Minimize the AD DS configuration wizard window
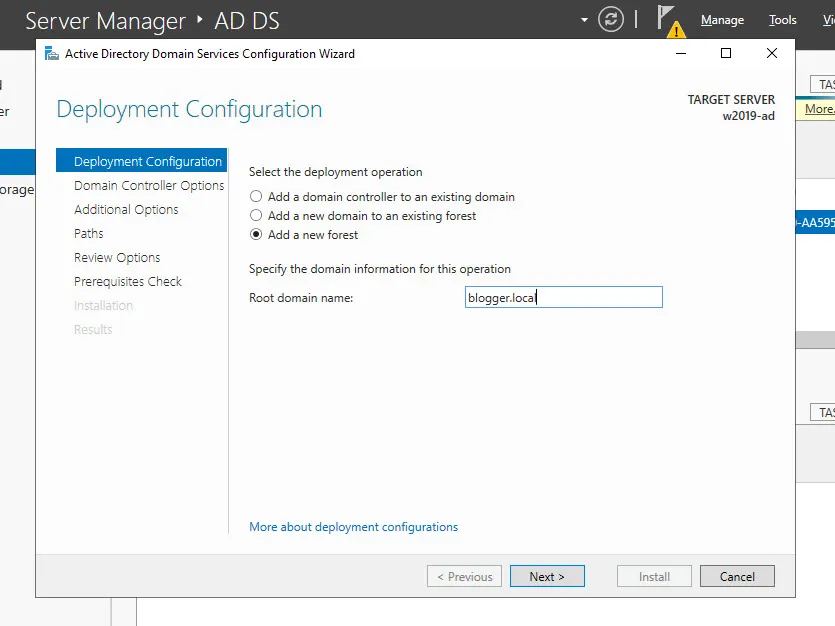The width and height of the screenshot is (835, 626). (x=681, y=54)
